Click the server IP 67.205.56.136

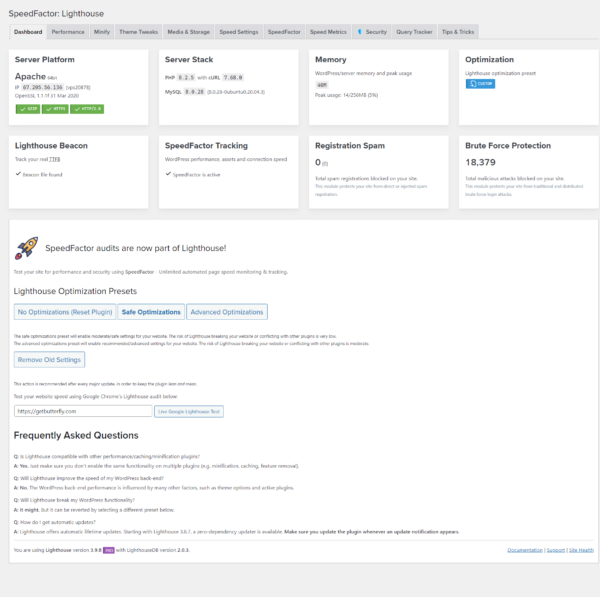coord(42,87)
